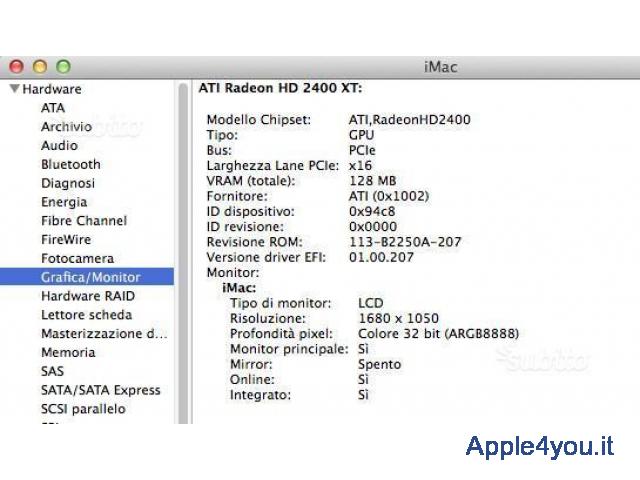Viewport: 640px width, 480px height.
Task: Minimize the window with yellow button
Action: tap(40, 67)
